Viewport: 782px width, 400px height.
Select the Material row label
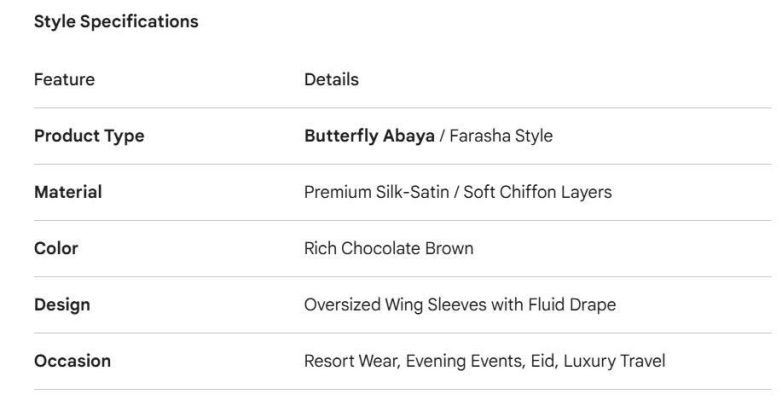click(x=68, y=192)
